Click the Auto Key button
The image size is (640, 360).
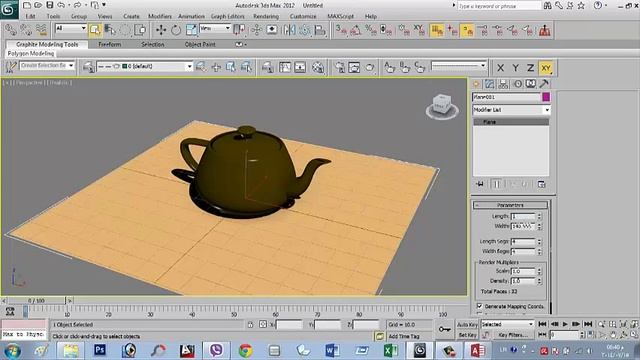(467, 325)
